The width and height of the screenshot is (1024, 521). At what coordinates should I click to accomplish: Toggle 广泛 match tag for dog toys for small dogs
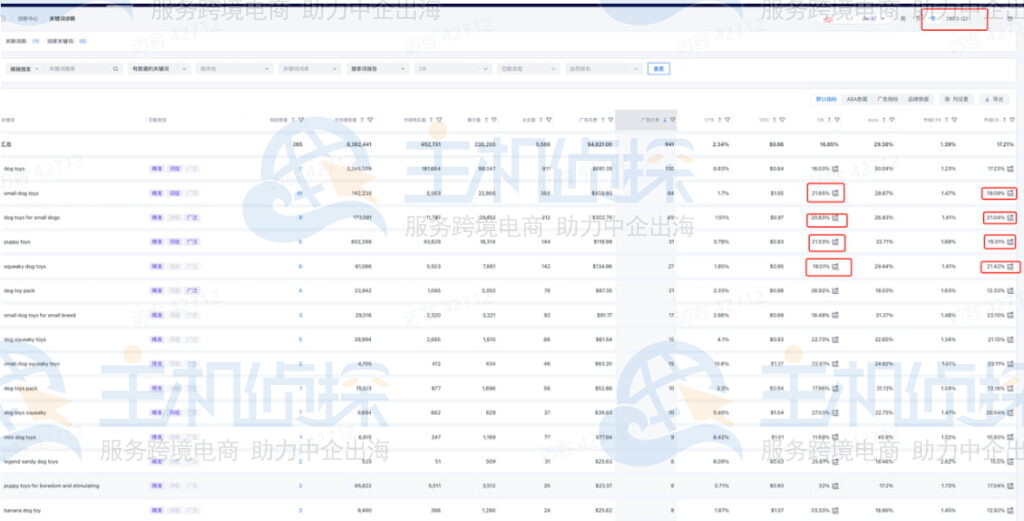[192, 217]
